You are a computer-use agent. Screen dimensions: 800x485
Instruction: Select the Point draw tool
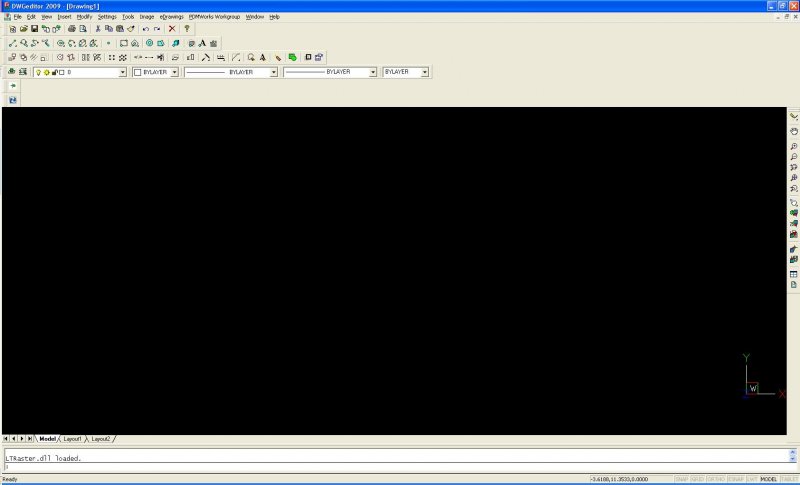[108, 43]
